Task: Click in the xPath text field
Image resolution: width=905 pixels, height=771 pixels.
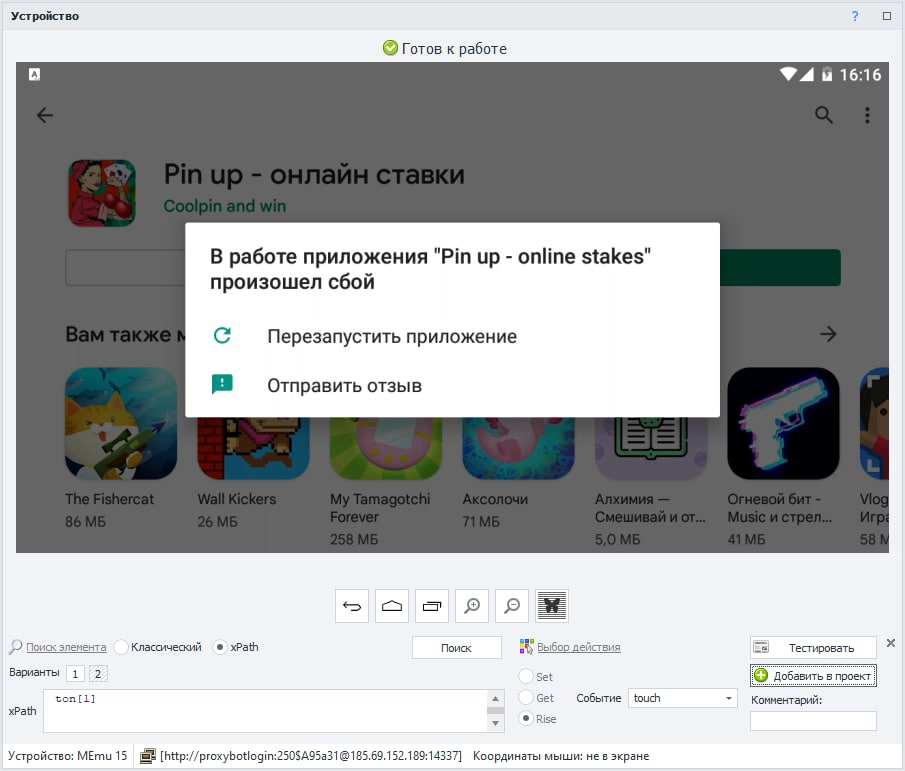Action: pos(265,711)
